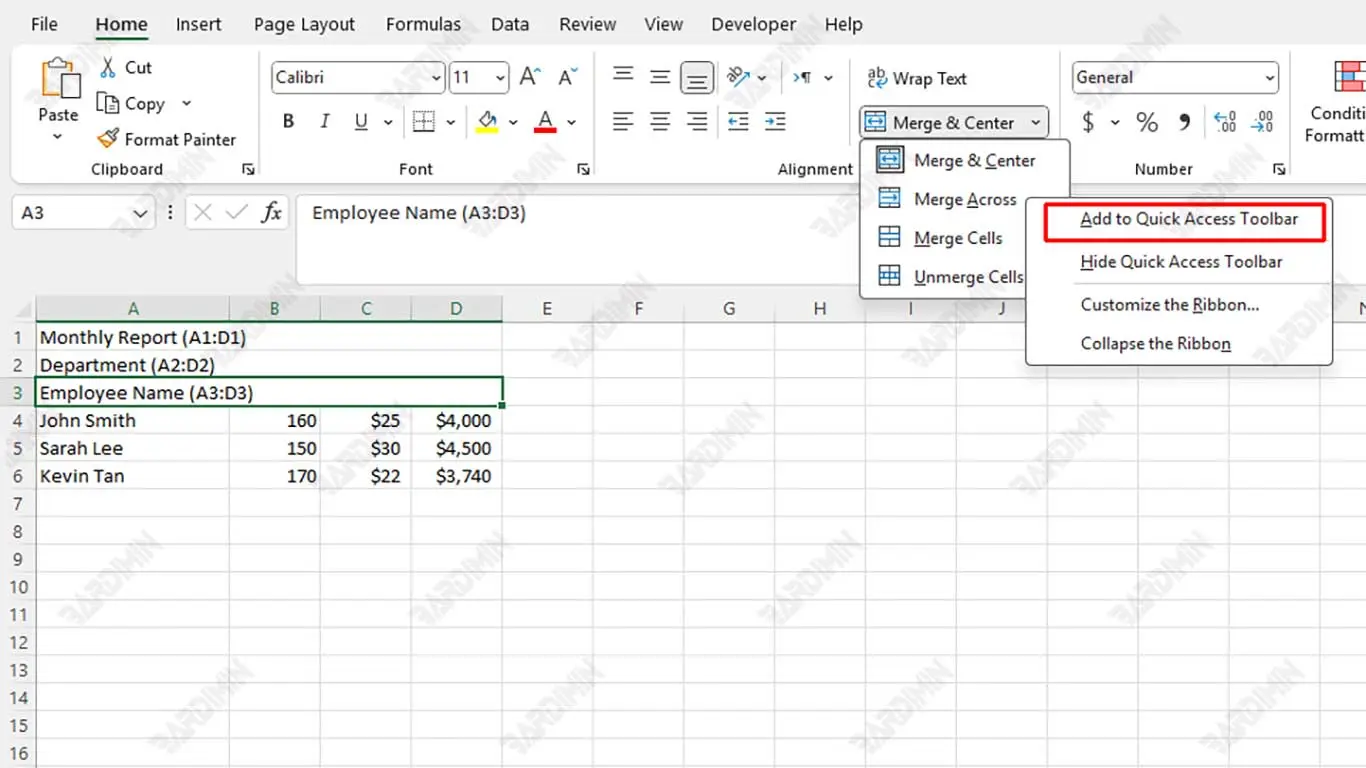1366x768 pixels.
Task: Select cell A4 containing John Smith
Action: (x=132, y=421)
